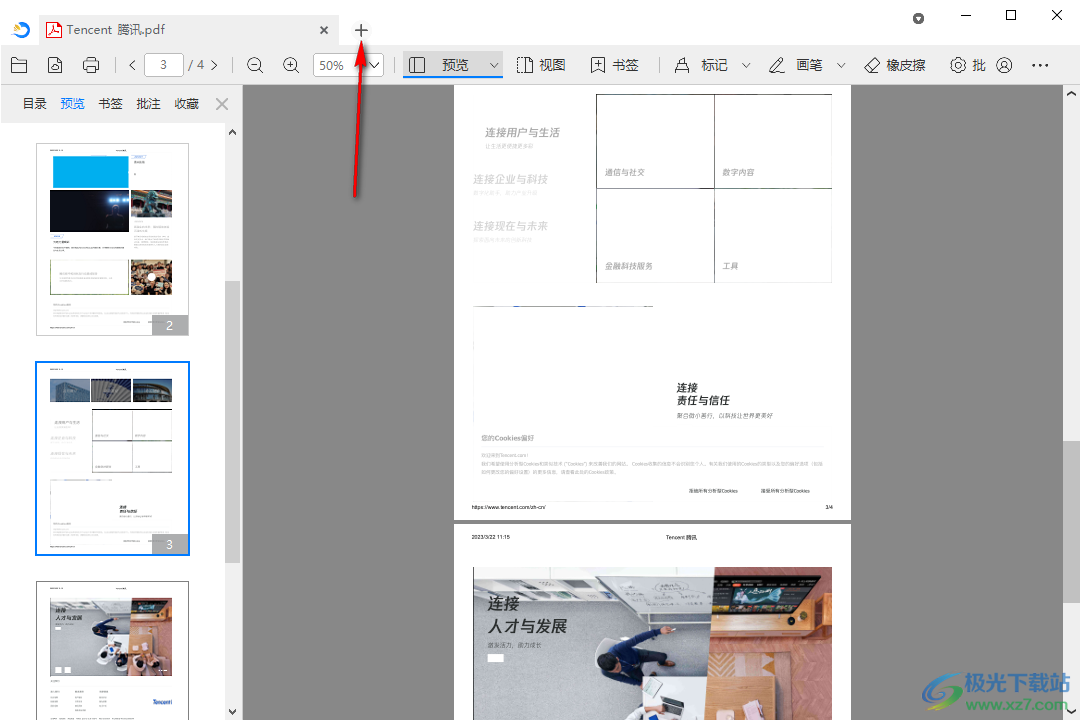Select page 3 thumbnail
The image size is (1081, 721).
[112, 458]
